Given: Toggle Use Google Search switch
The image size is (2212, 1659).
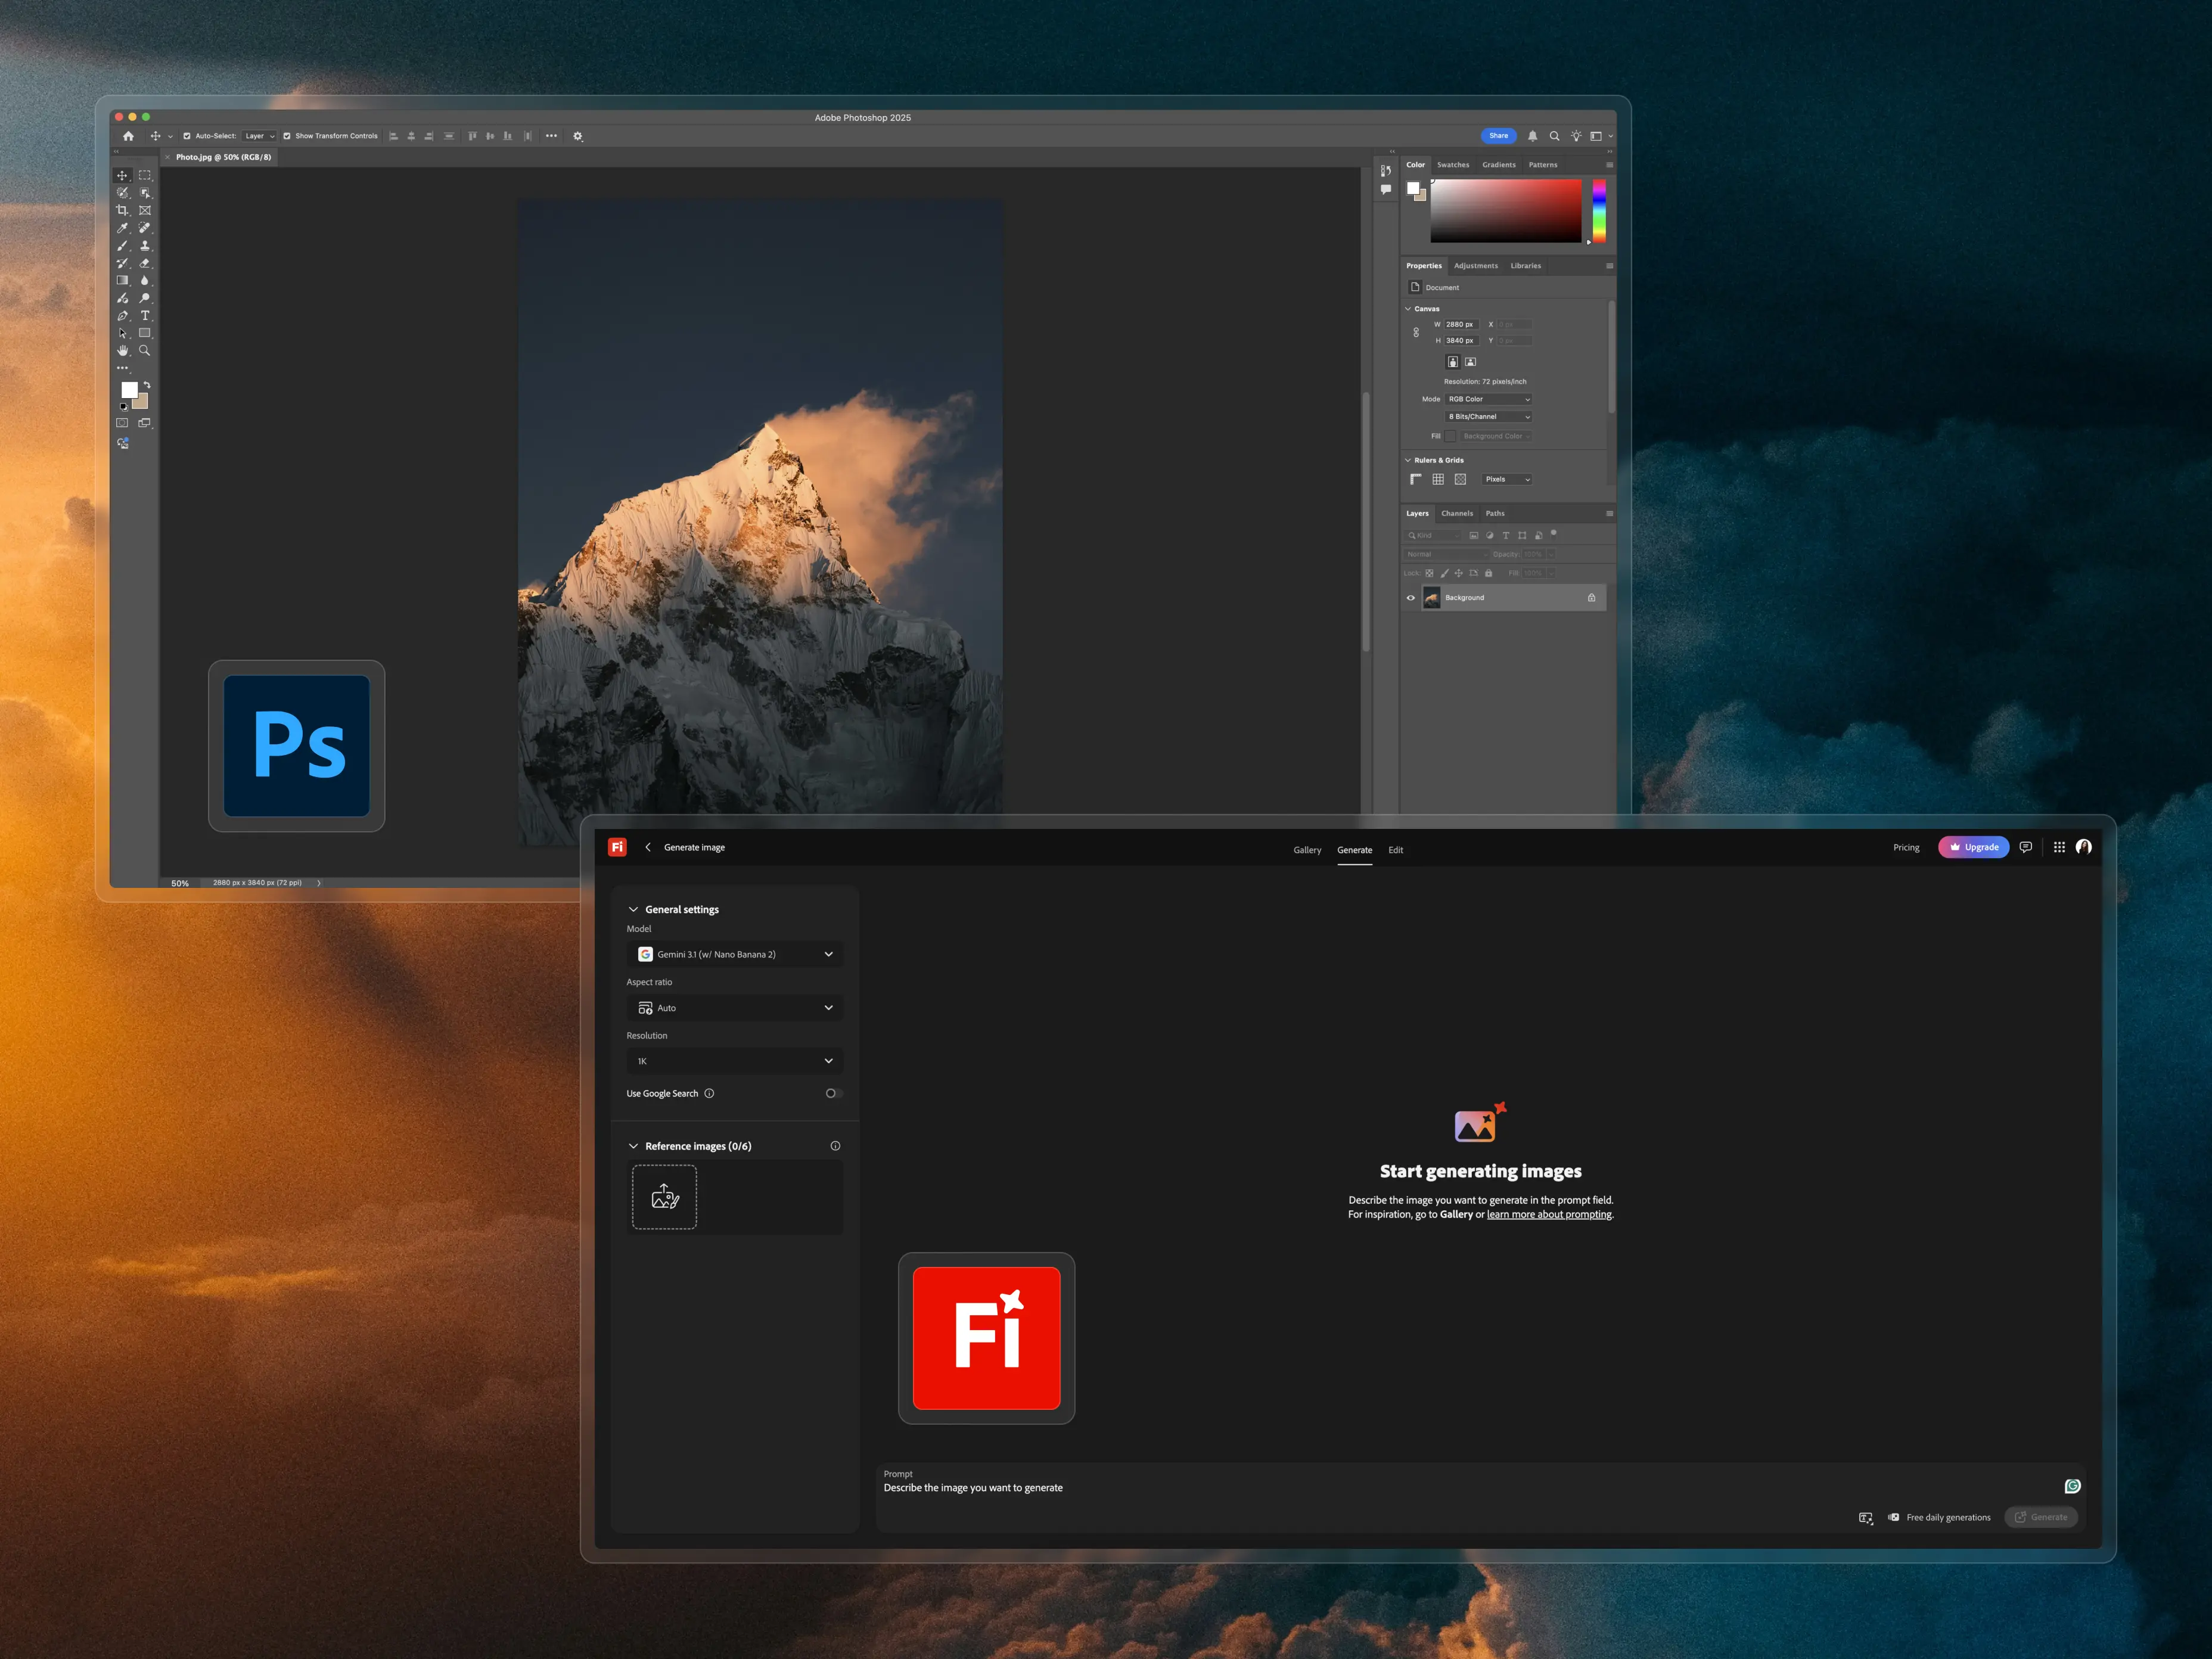Looking at the screenshot, I should point(834,1093).
